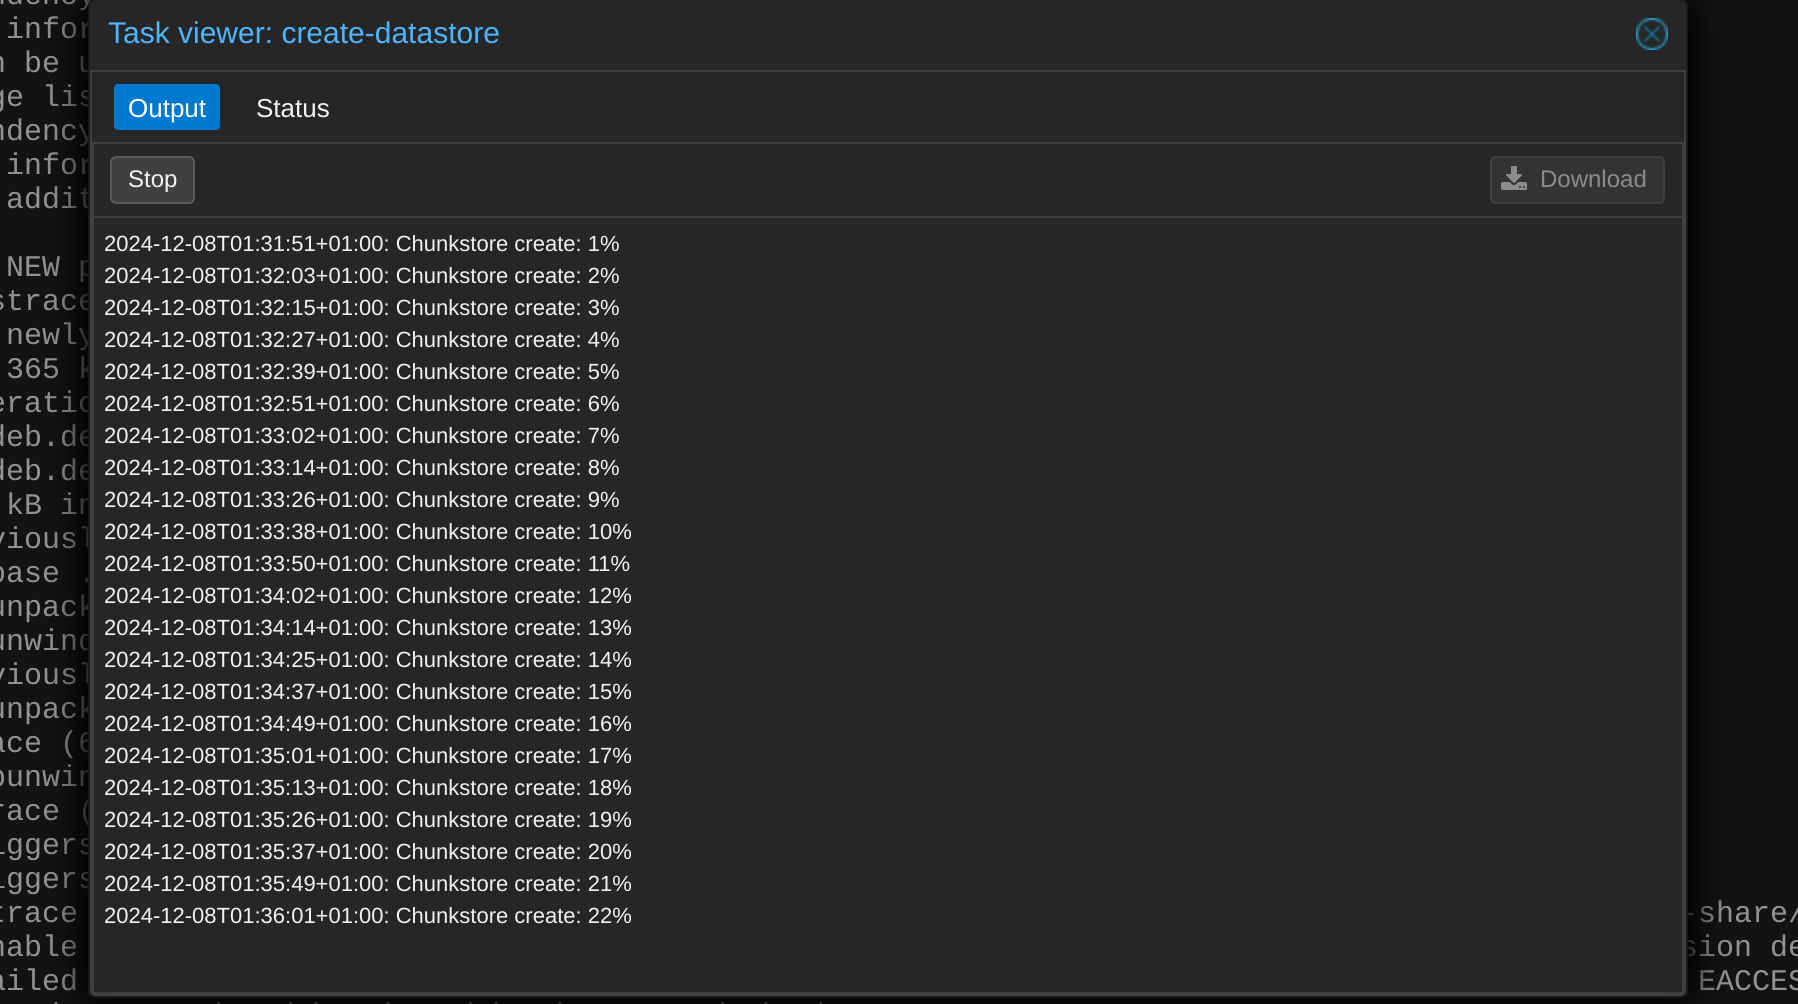1798x1004 pixels.
Task: Select the latest Chunkstore create: 22% line
Action: coord(368,916)
